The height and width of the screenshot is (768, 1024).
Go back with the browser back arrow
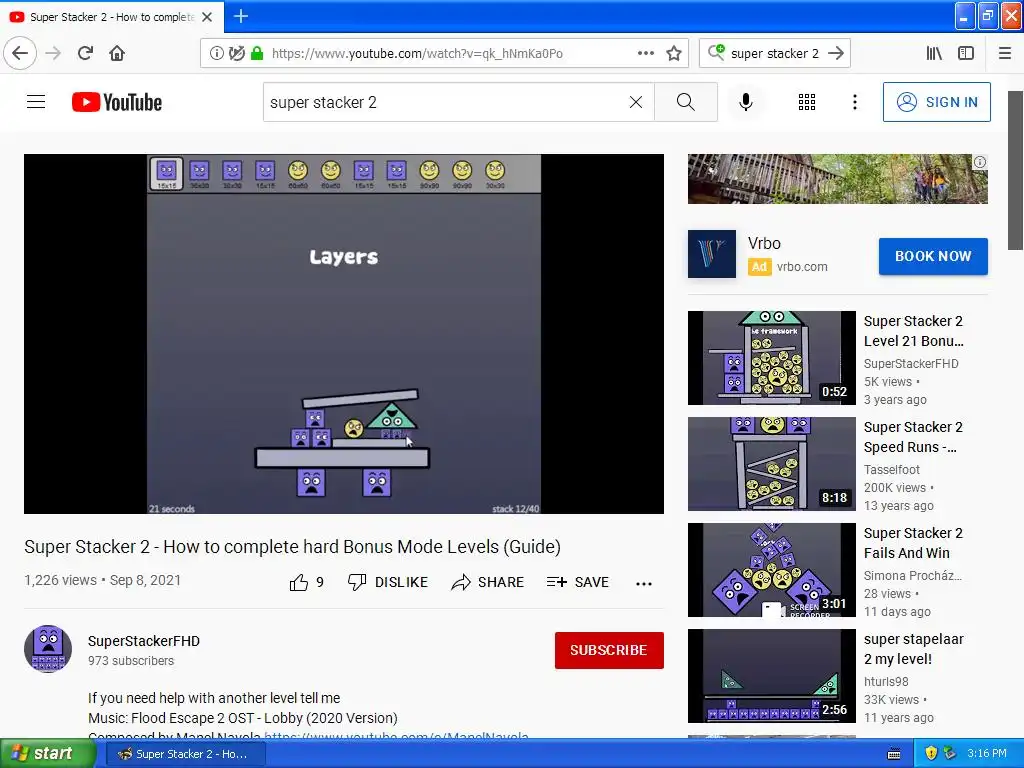click(20, 53)
